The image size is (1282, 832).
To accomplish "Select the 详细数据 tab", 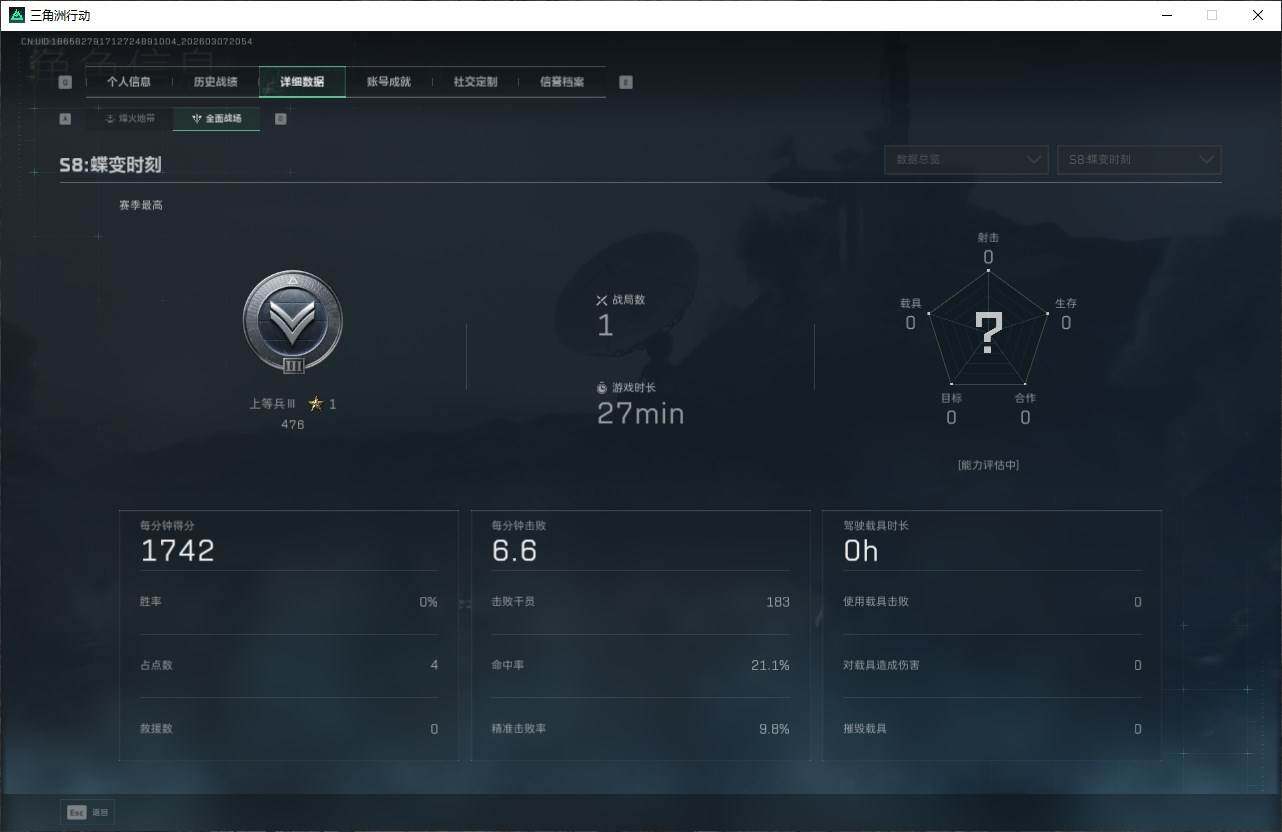I will pyautogui.click(x=302, y=82).
